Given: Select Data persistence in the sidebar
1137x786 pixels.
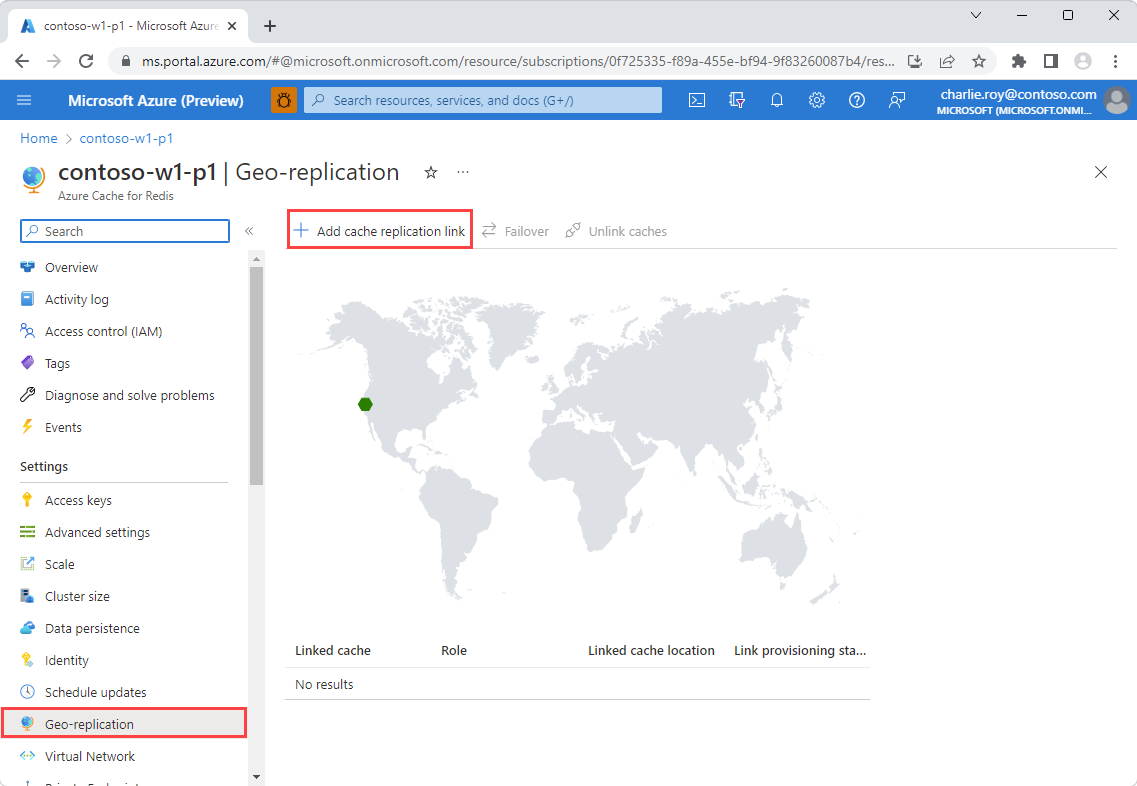Looking at the screenshot, I should [x=92, y=627].
